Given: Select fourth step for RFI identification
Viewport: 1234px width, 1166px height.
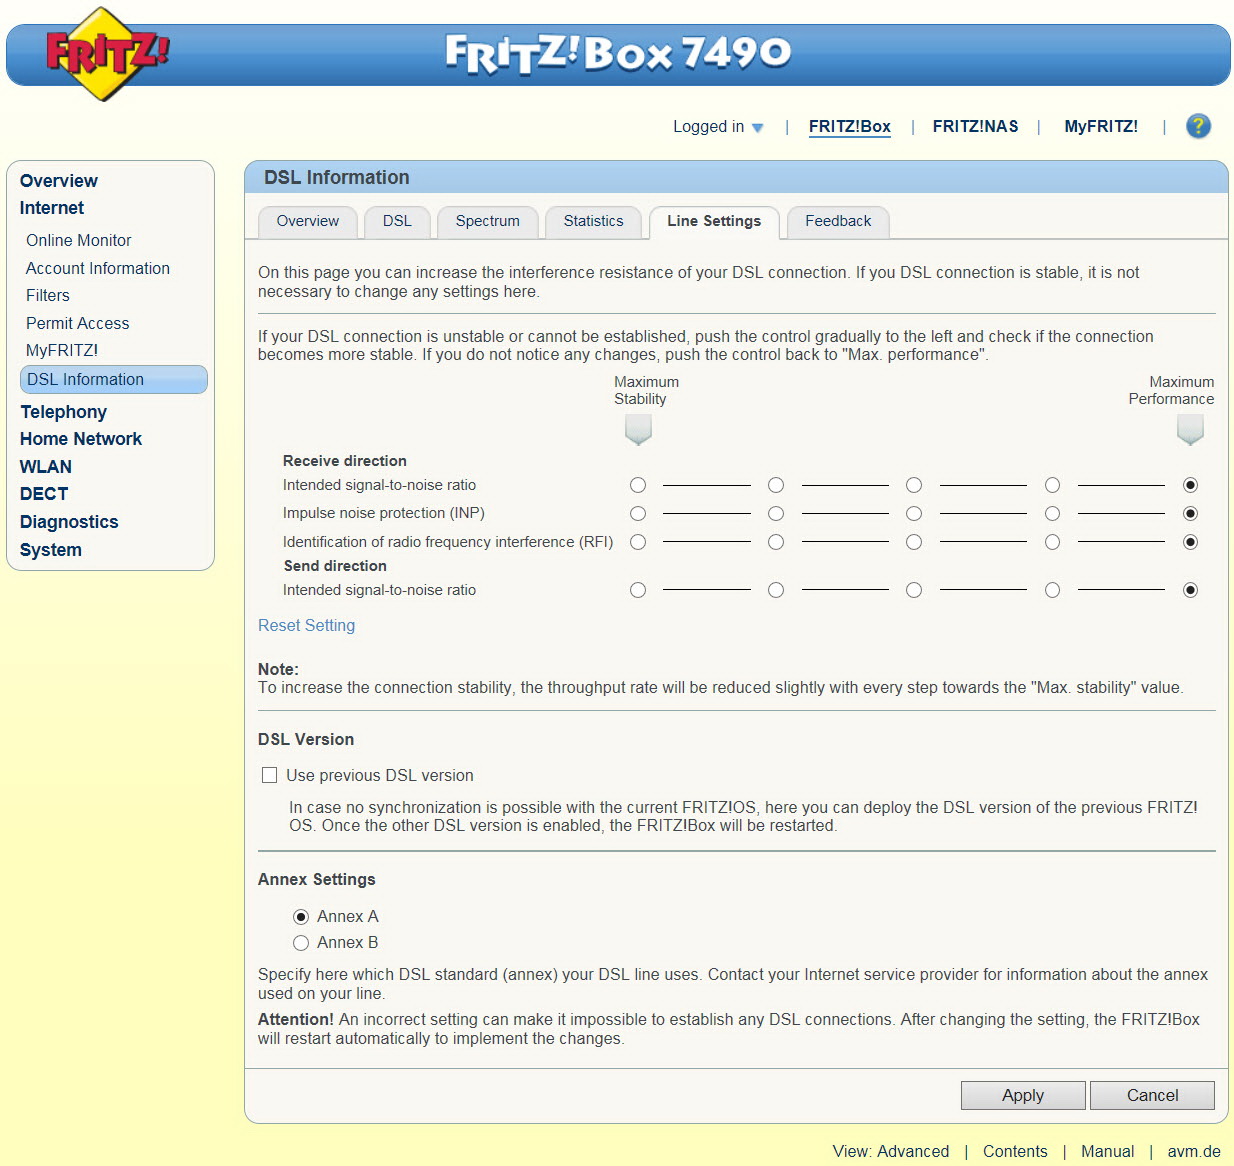Looking at the screenshot, I should [x=1052, y=542].
